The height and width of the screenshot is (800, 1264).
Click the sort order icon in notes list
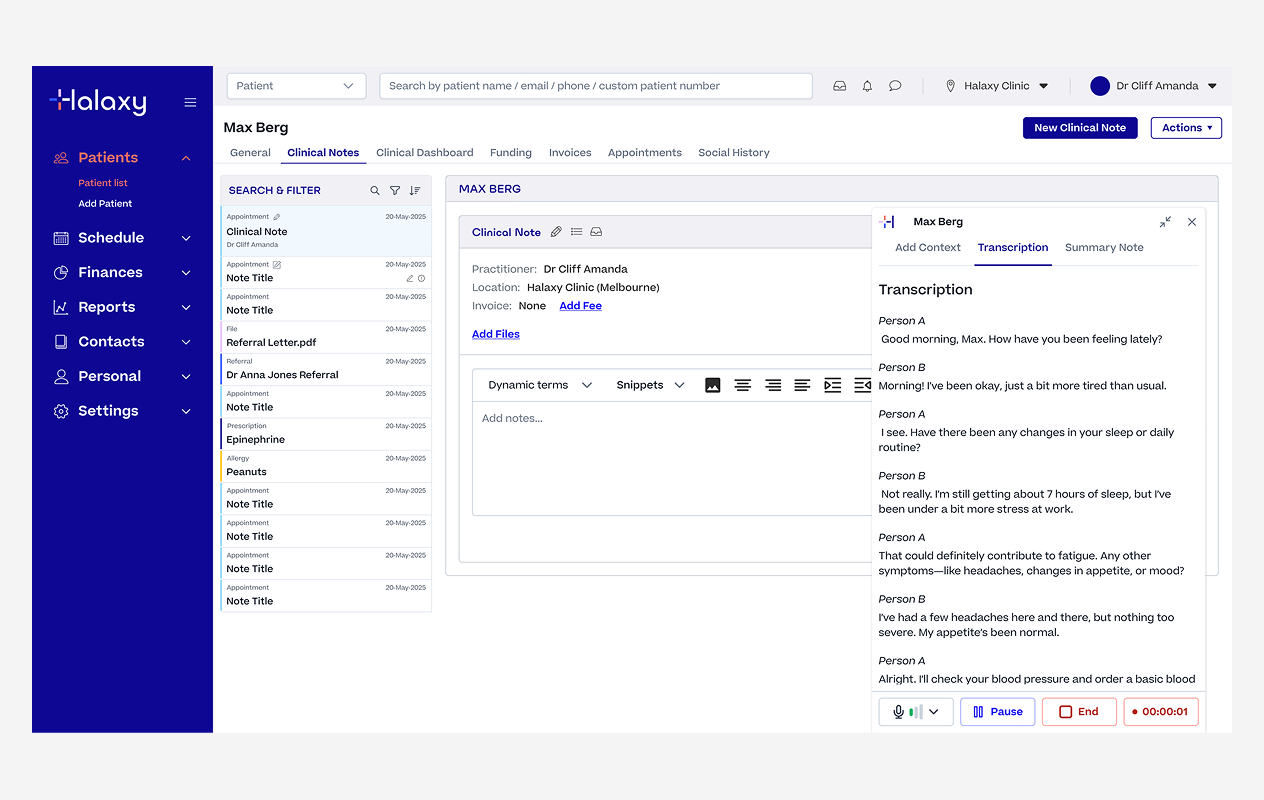(x=415, y=190)
